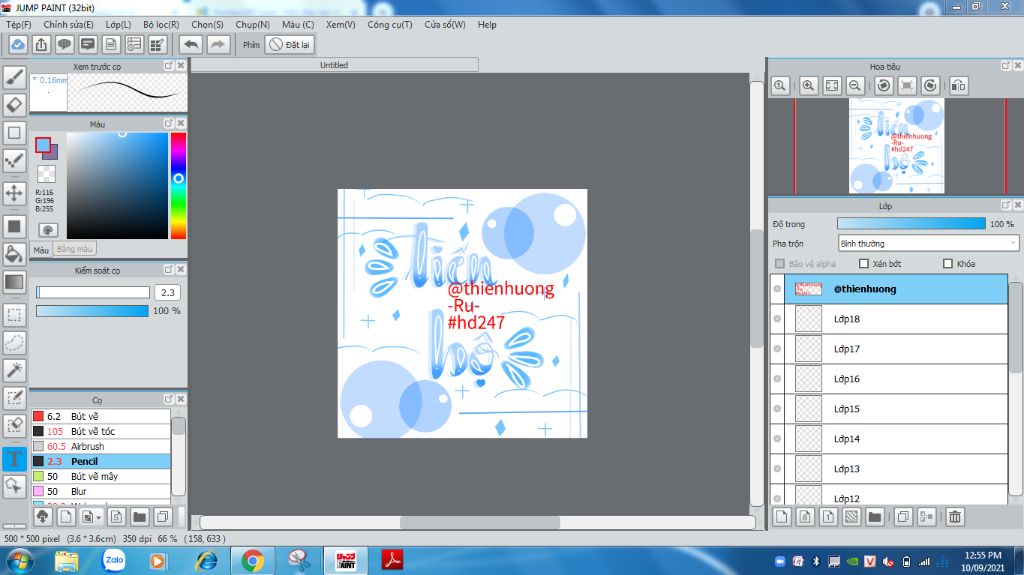The image size is (1024, 575).
Task: Open the Pha trộn blend mode dropdown
Action: pyautogui.click(x=927, y=243)
